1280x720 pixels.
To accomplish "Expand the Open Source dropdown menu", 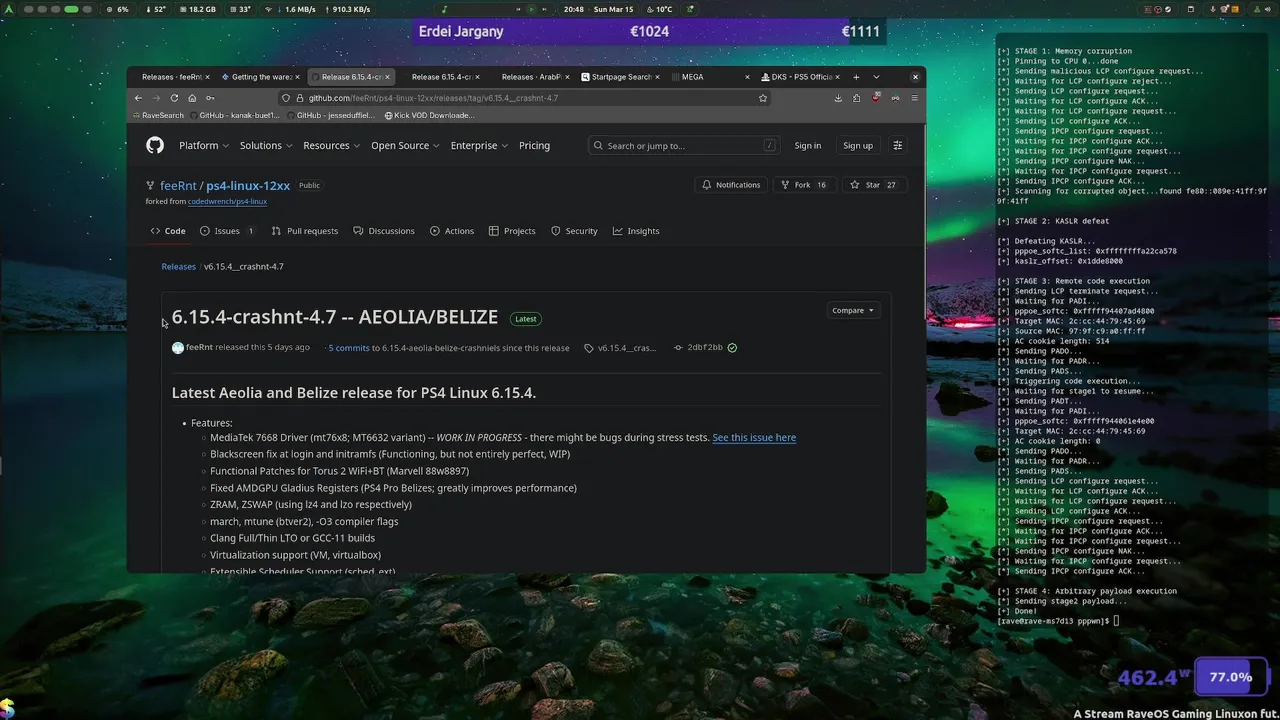I will (405, 145).
